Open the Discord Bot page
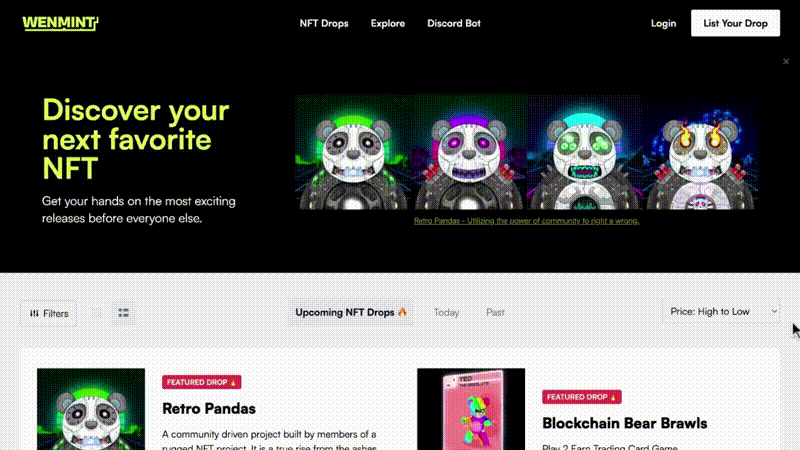The image size is (800, 450). (x=454, y=23)
